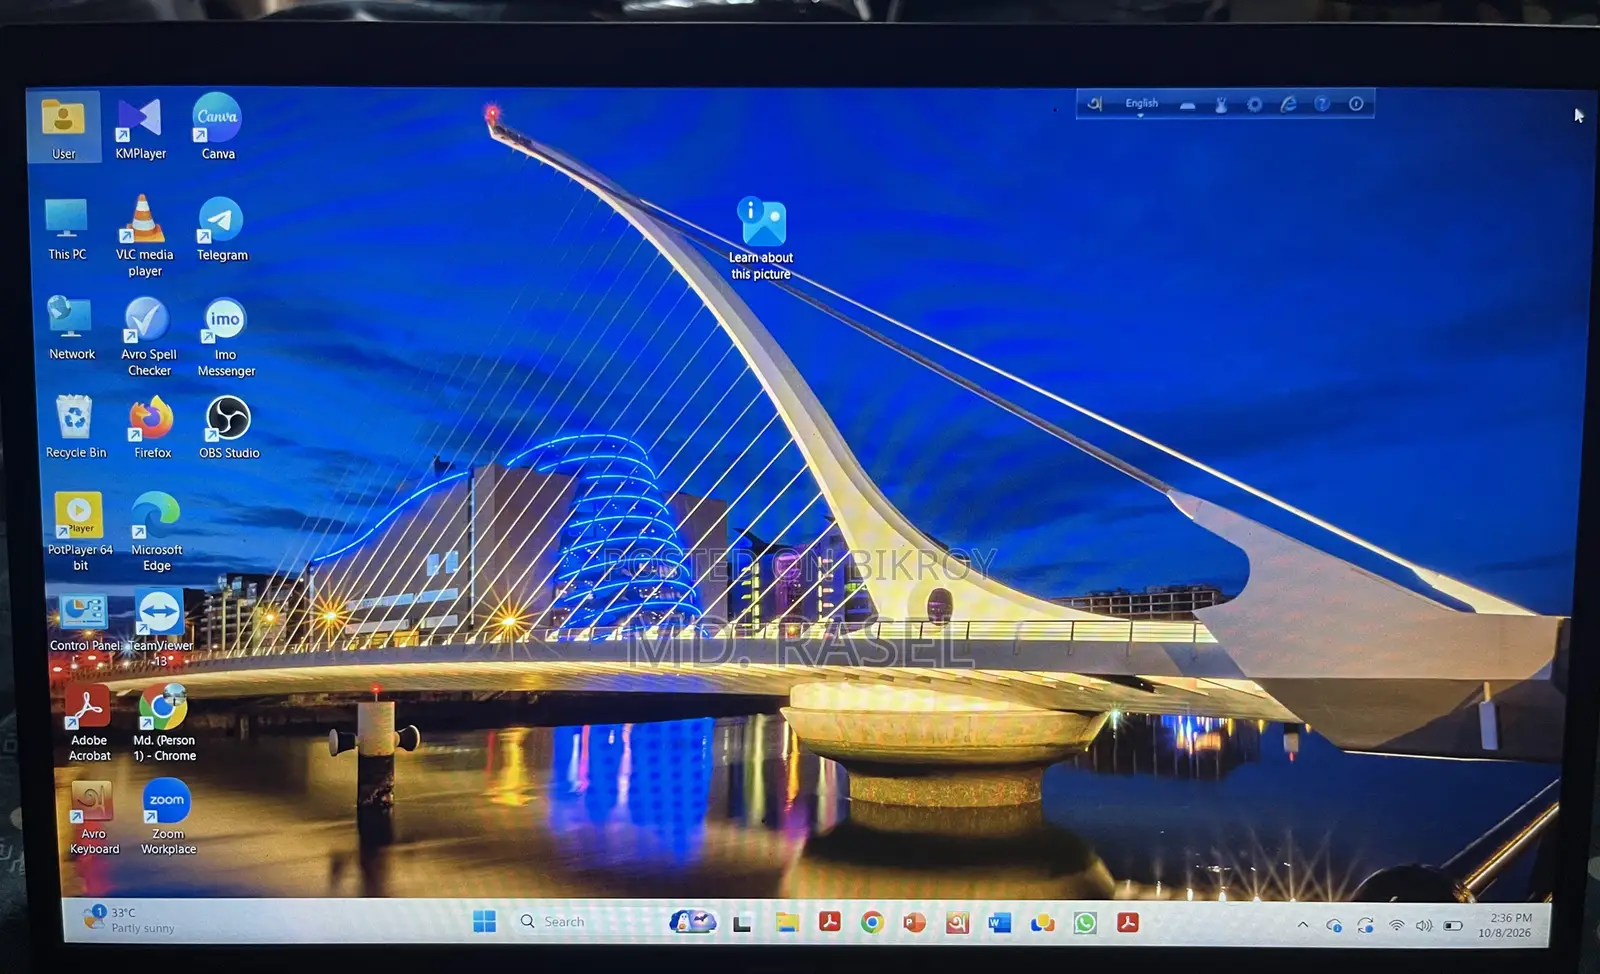
Task: Open the taskbar clock and date
Action: [1505, 925]
